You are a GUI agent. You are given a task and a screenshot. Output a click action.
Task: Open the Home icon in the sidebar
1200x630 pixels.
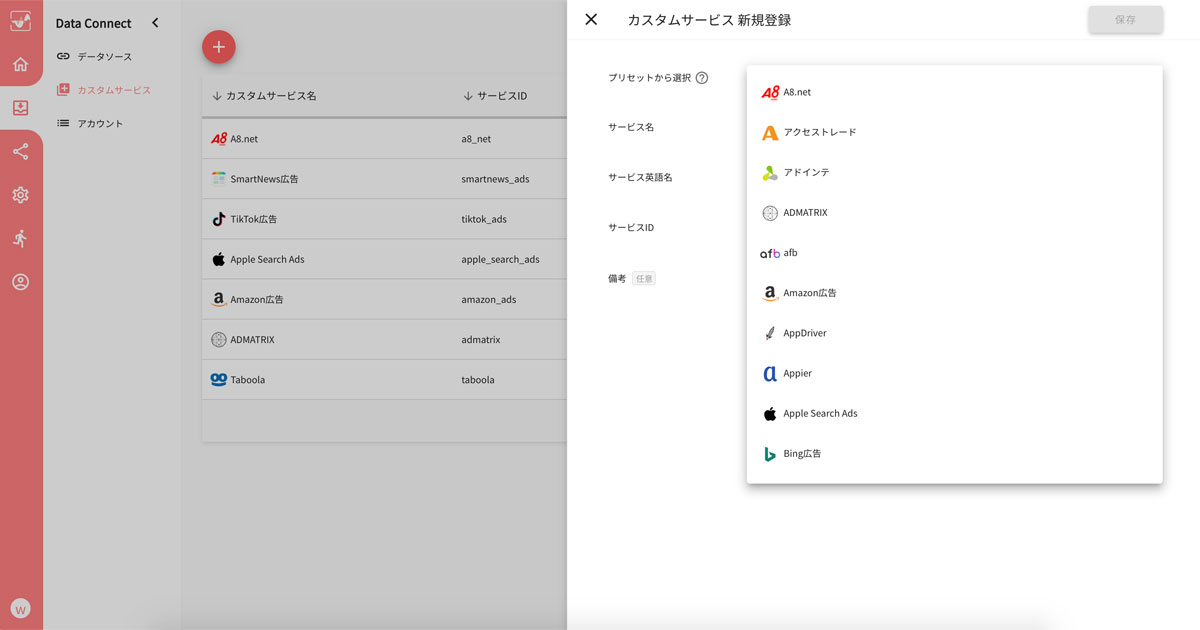20,65
